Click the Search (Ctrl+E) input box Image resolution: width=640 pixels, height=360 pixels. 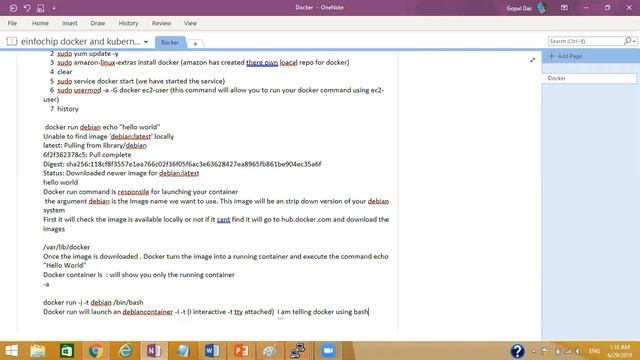(x=585, y=41)
